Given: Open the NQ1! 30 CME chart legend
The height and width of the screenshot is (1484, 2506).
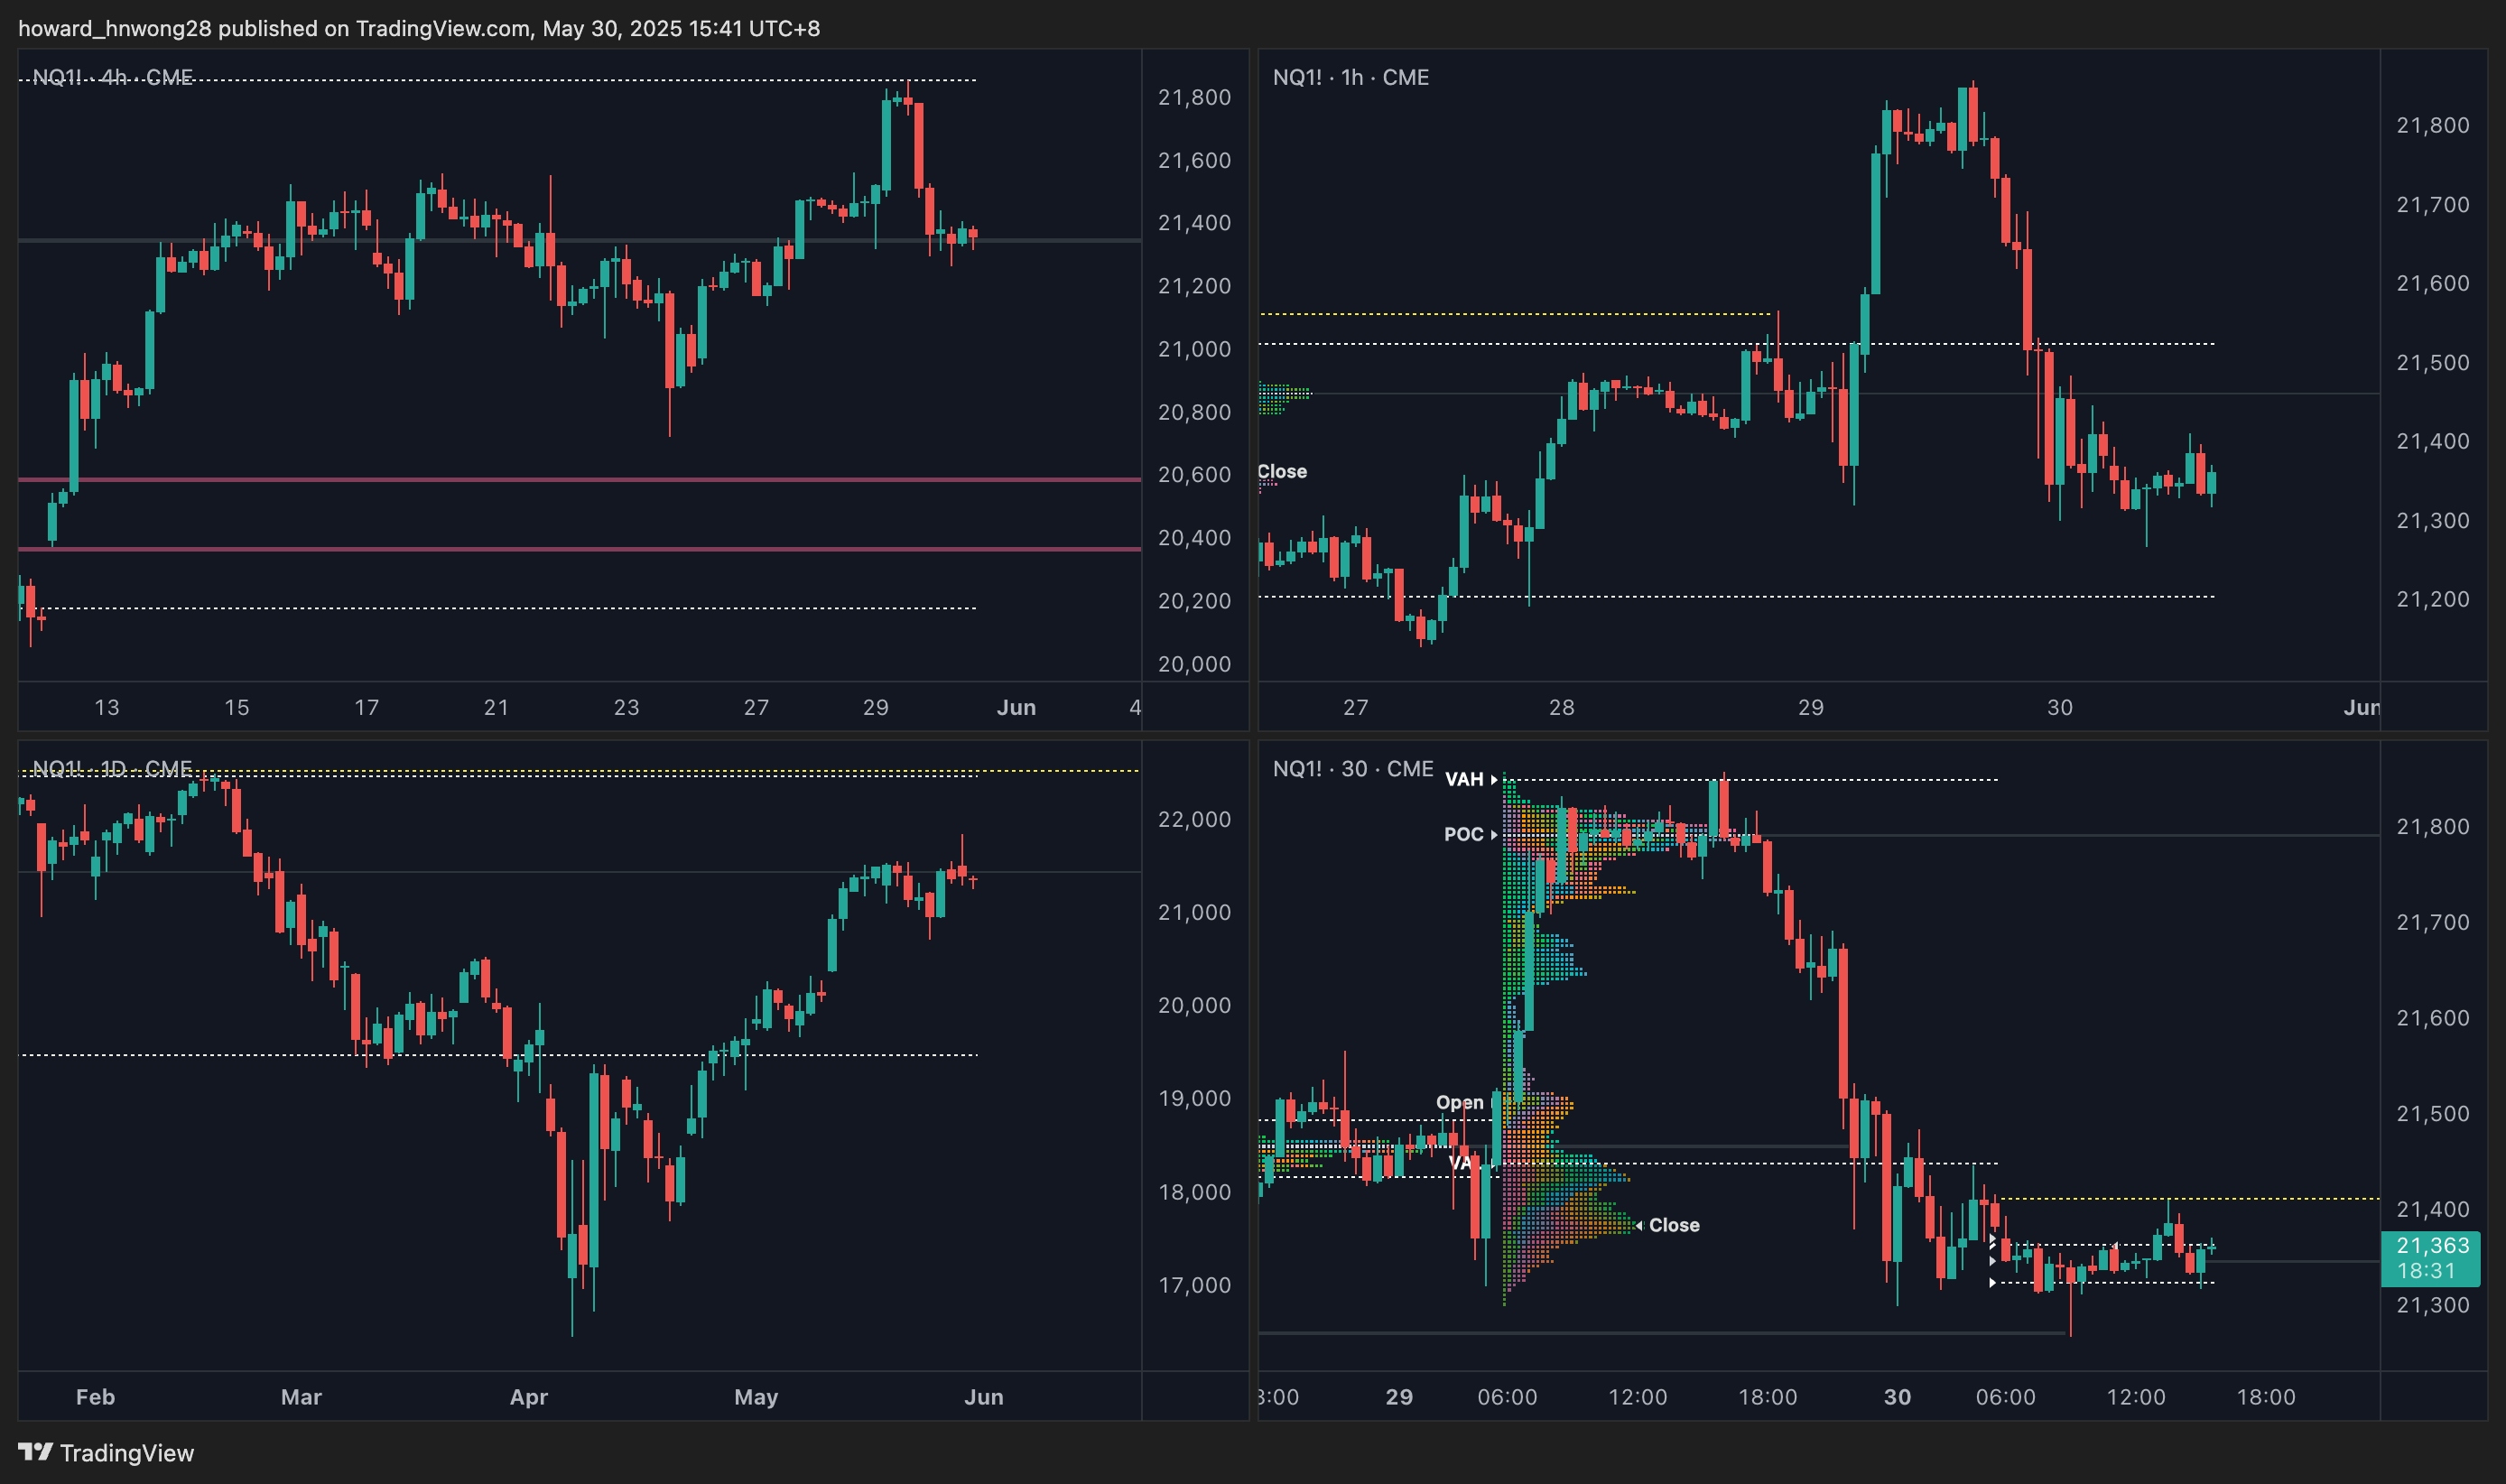Looking at the screenshot, I should [1352, 768].
